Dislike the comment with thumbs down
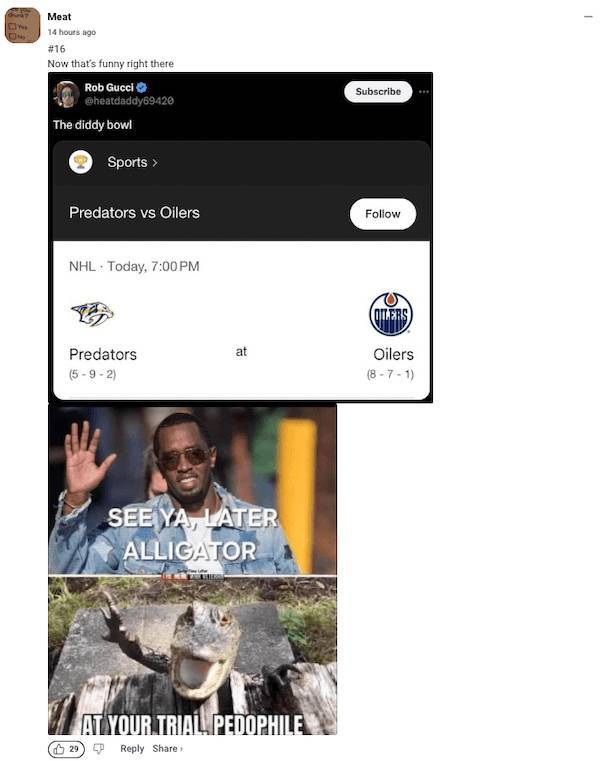The width and height of the screenshot is (600, 761). tap(99, 748)
